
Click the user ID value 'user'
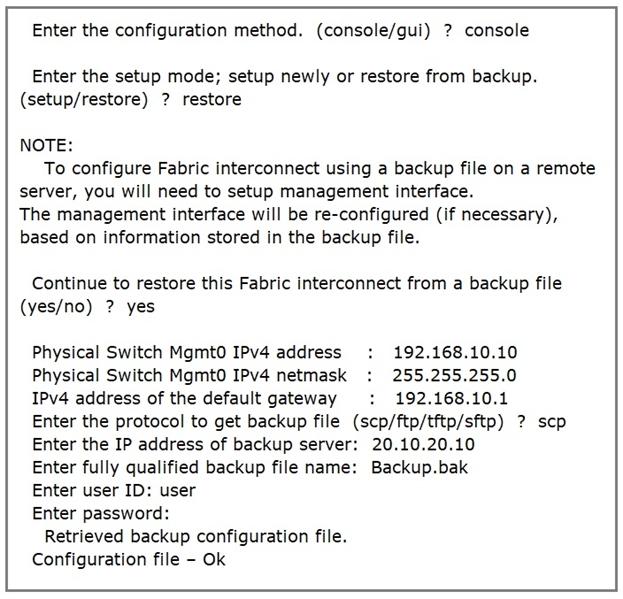pos(178,491)
